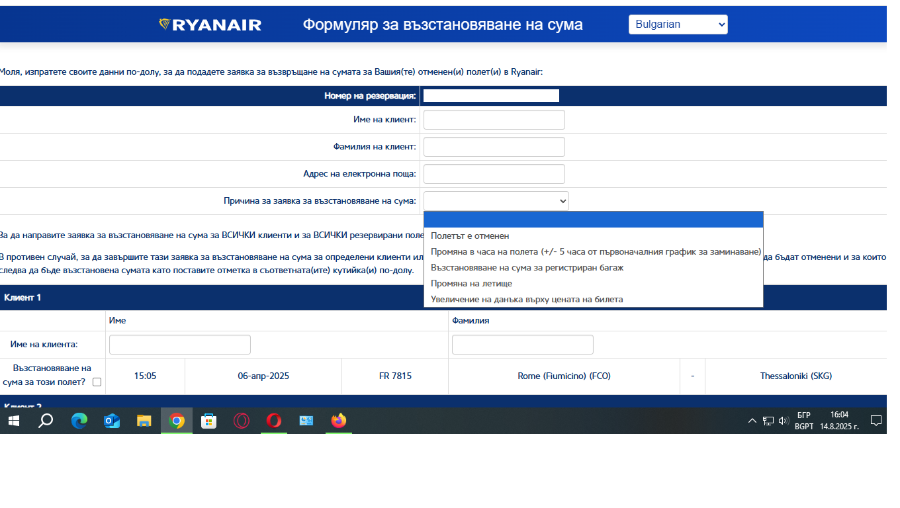Switch to Google Chrome in taskbar
Image resolution: width=900 pixels, height=508 pixels.
[177, 421]
